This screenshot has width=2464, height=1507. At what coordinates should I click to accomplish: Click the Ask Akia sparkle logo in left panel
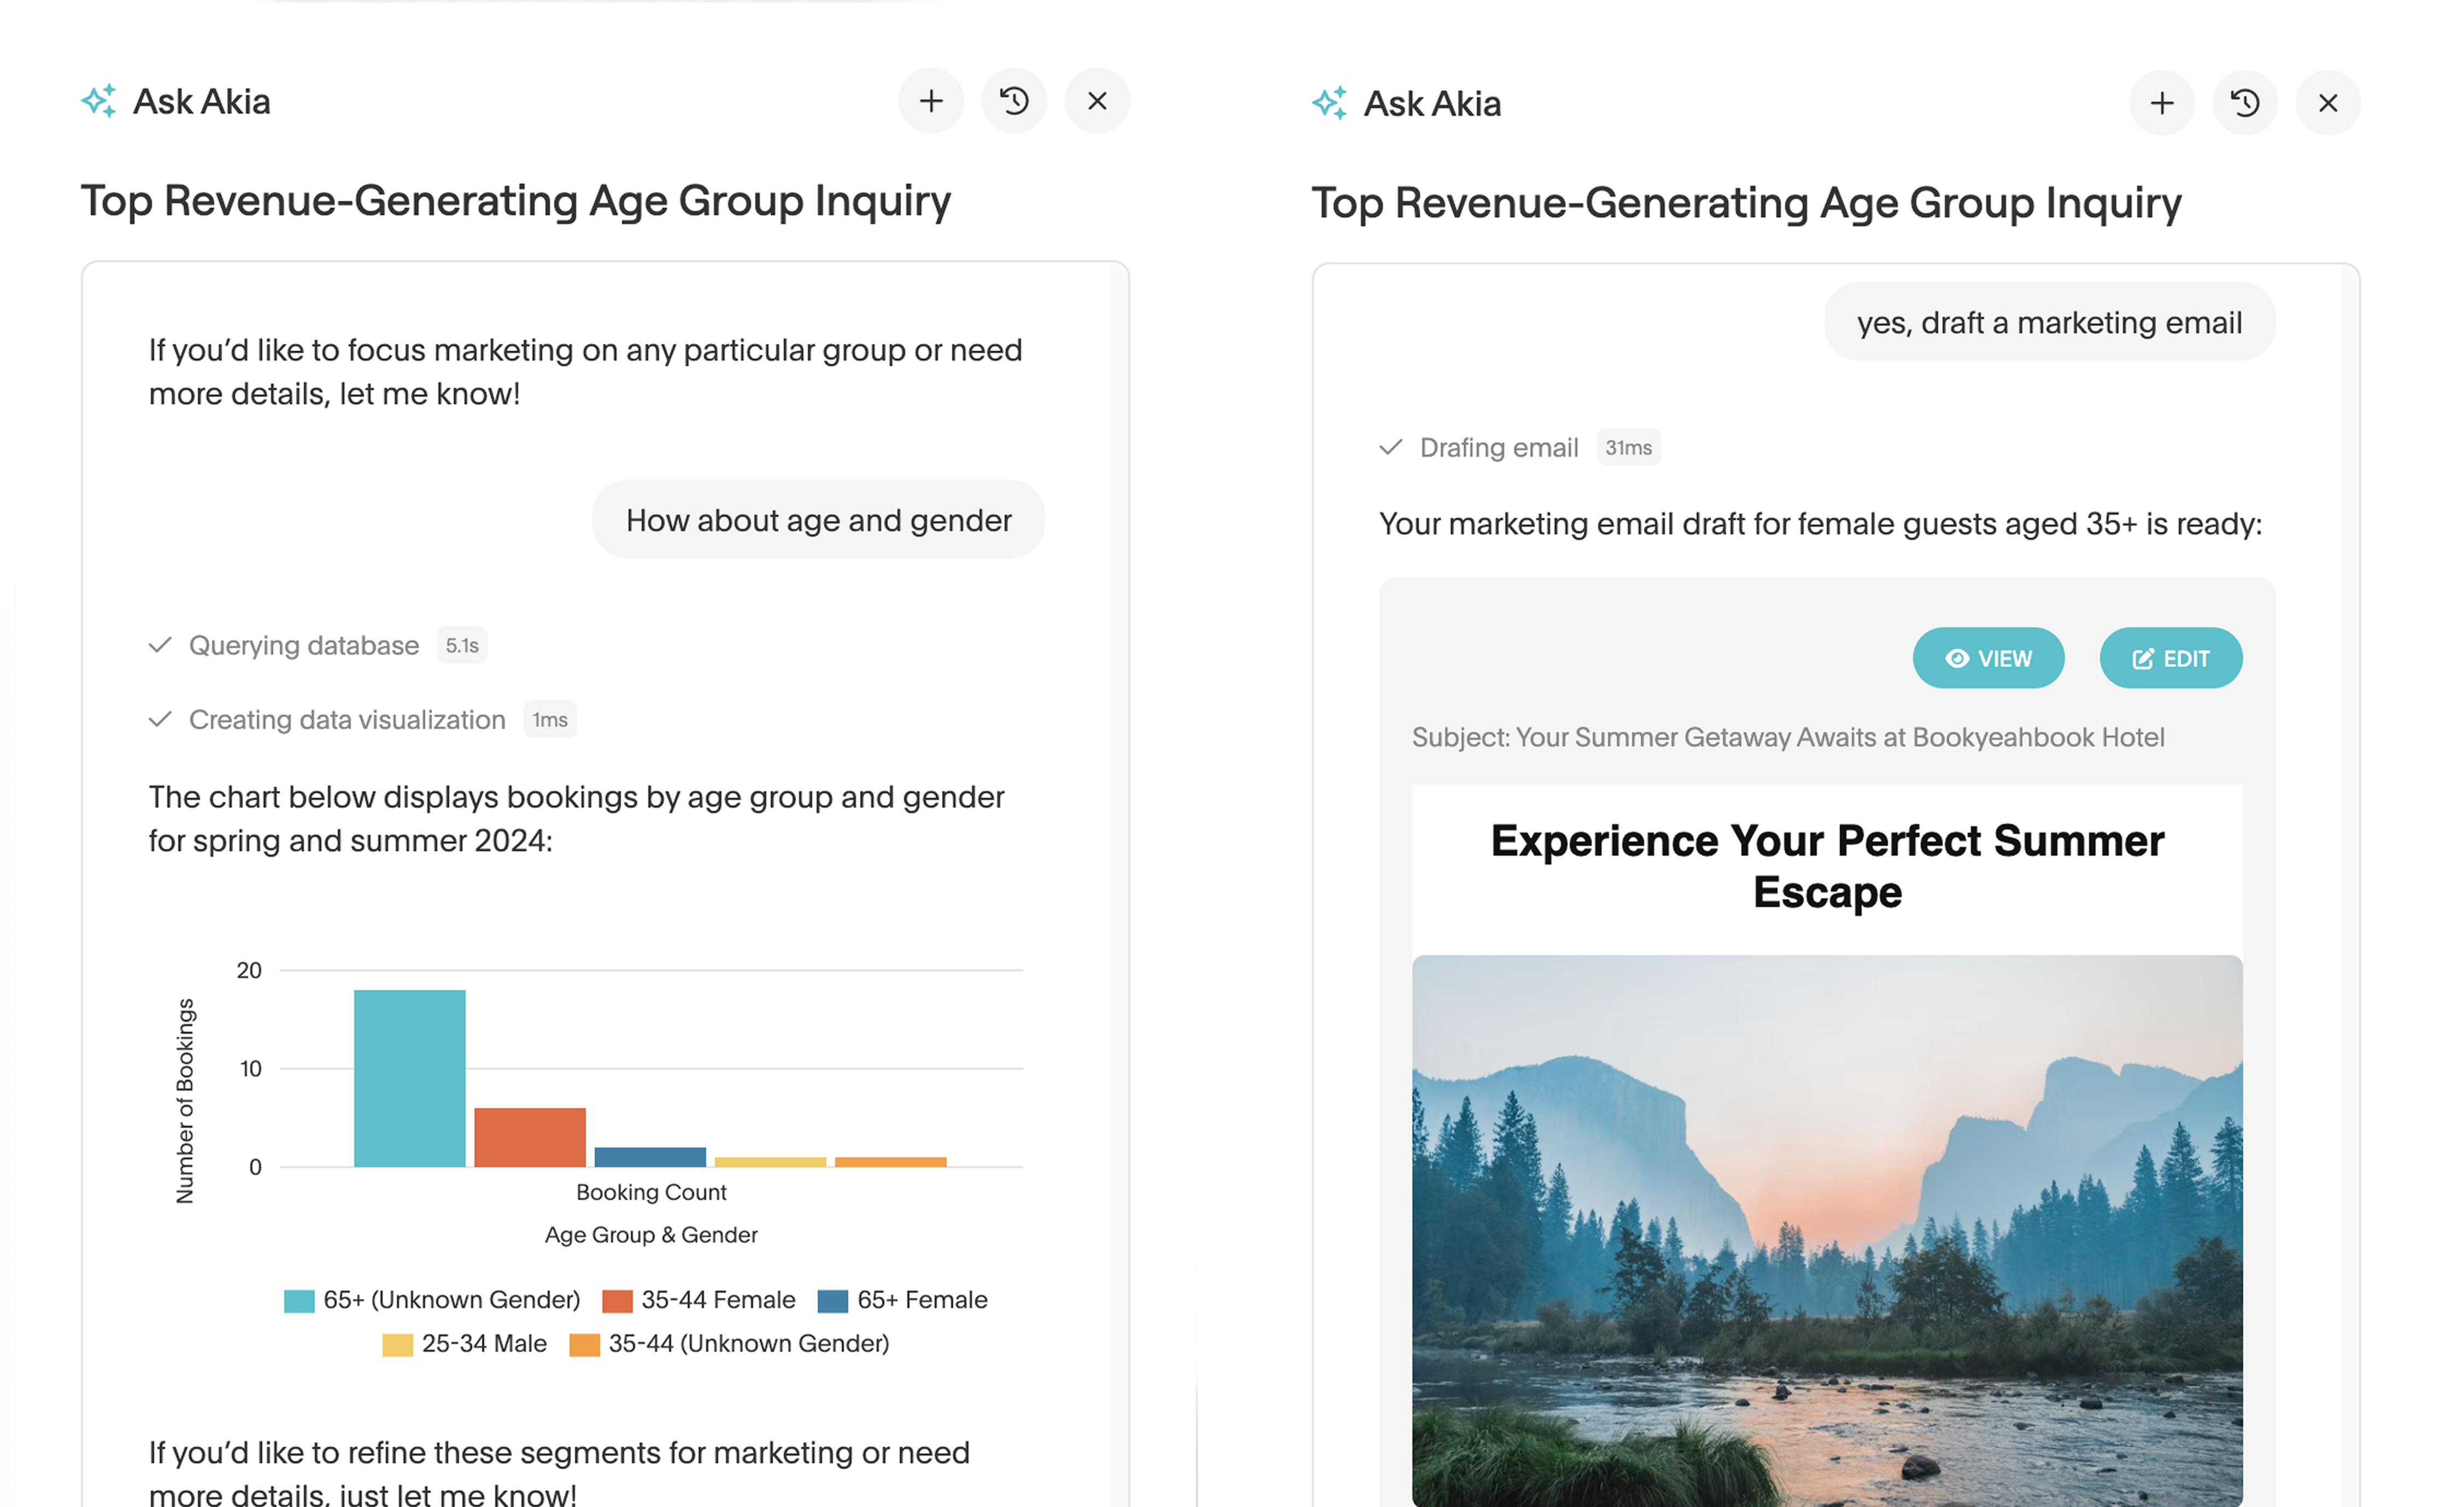coord(99,101)
